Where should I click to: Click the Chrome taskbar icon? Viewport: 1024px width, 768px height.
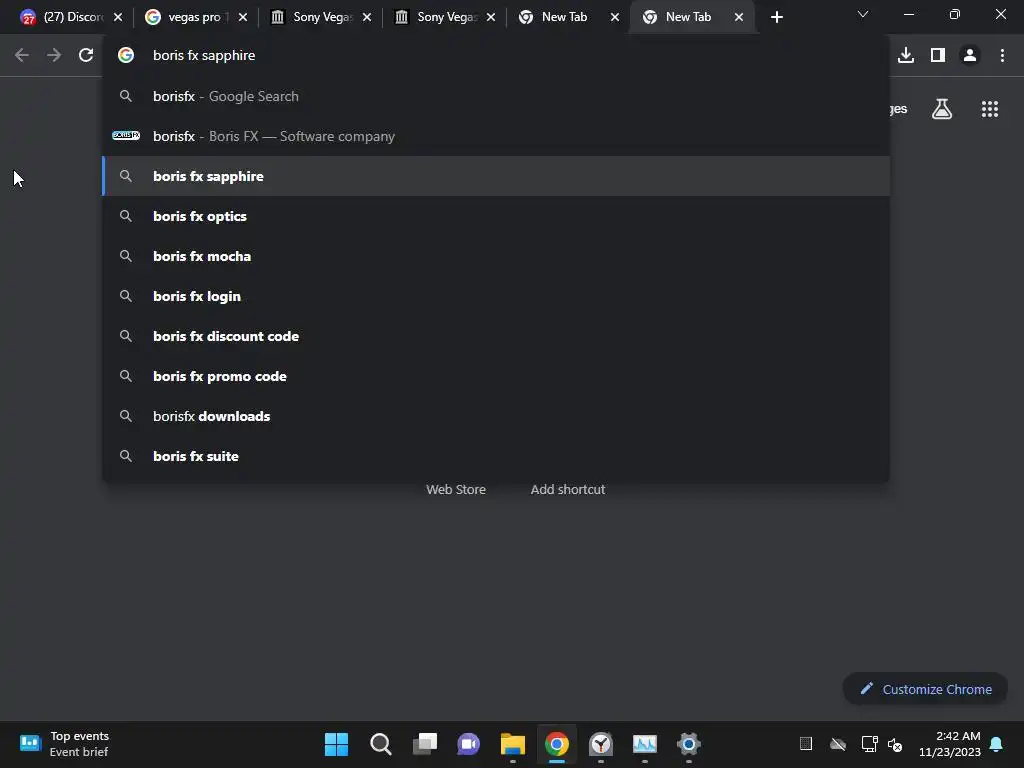556,744
